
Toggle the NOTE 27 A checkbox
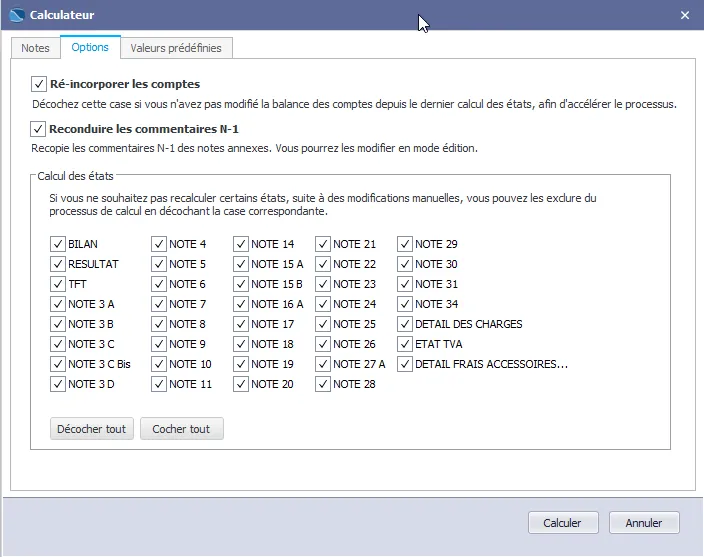(x=322, y=364)
